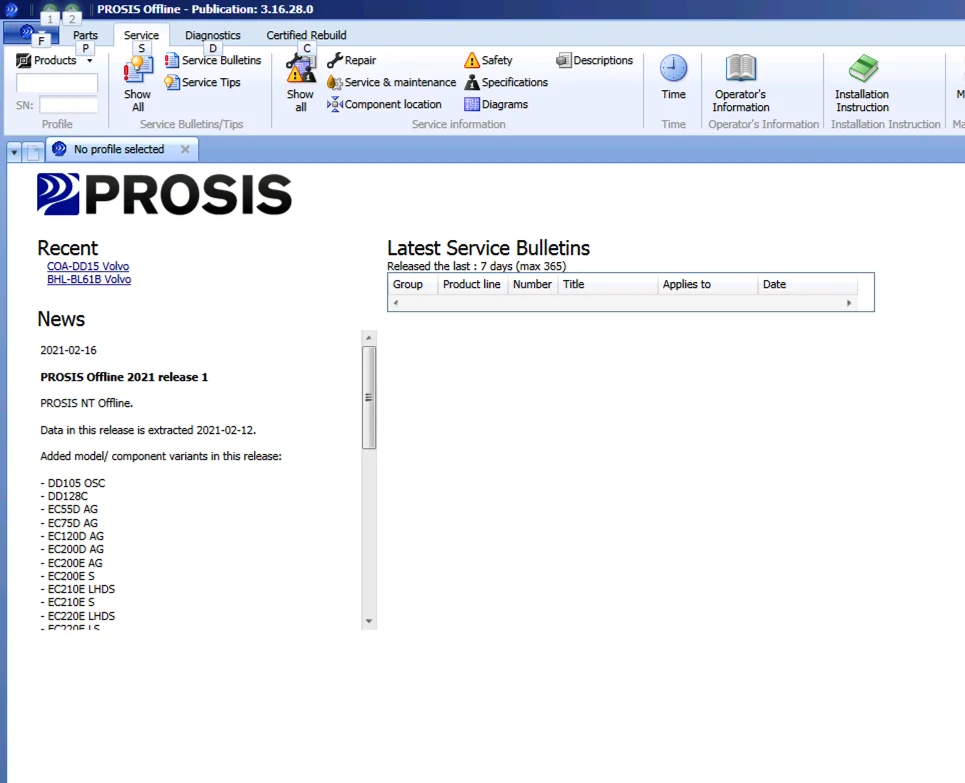Click news date 2021-02-16
The width and height of the screenshot is (965, 783).
(x=68, y=350)
